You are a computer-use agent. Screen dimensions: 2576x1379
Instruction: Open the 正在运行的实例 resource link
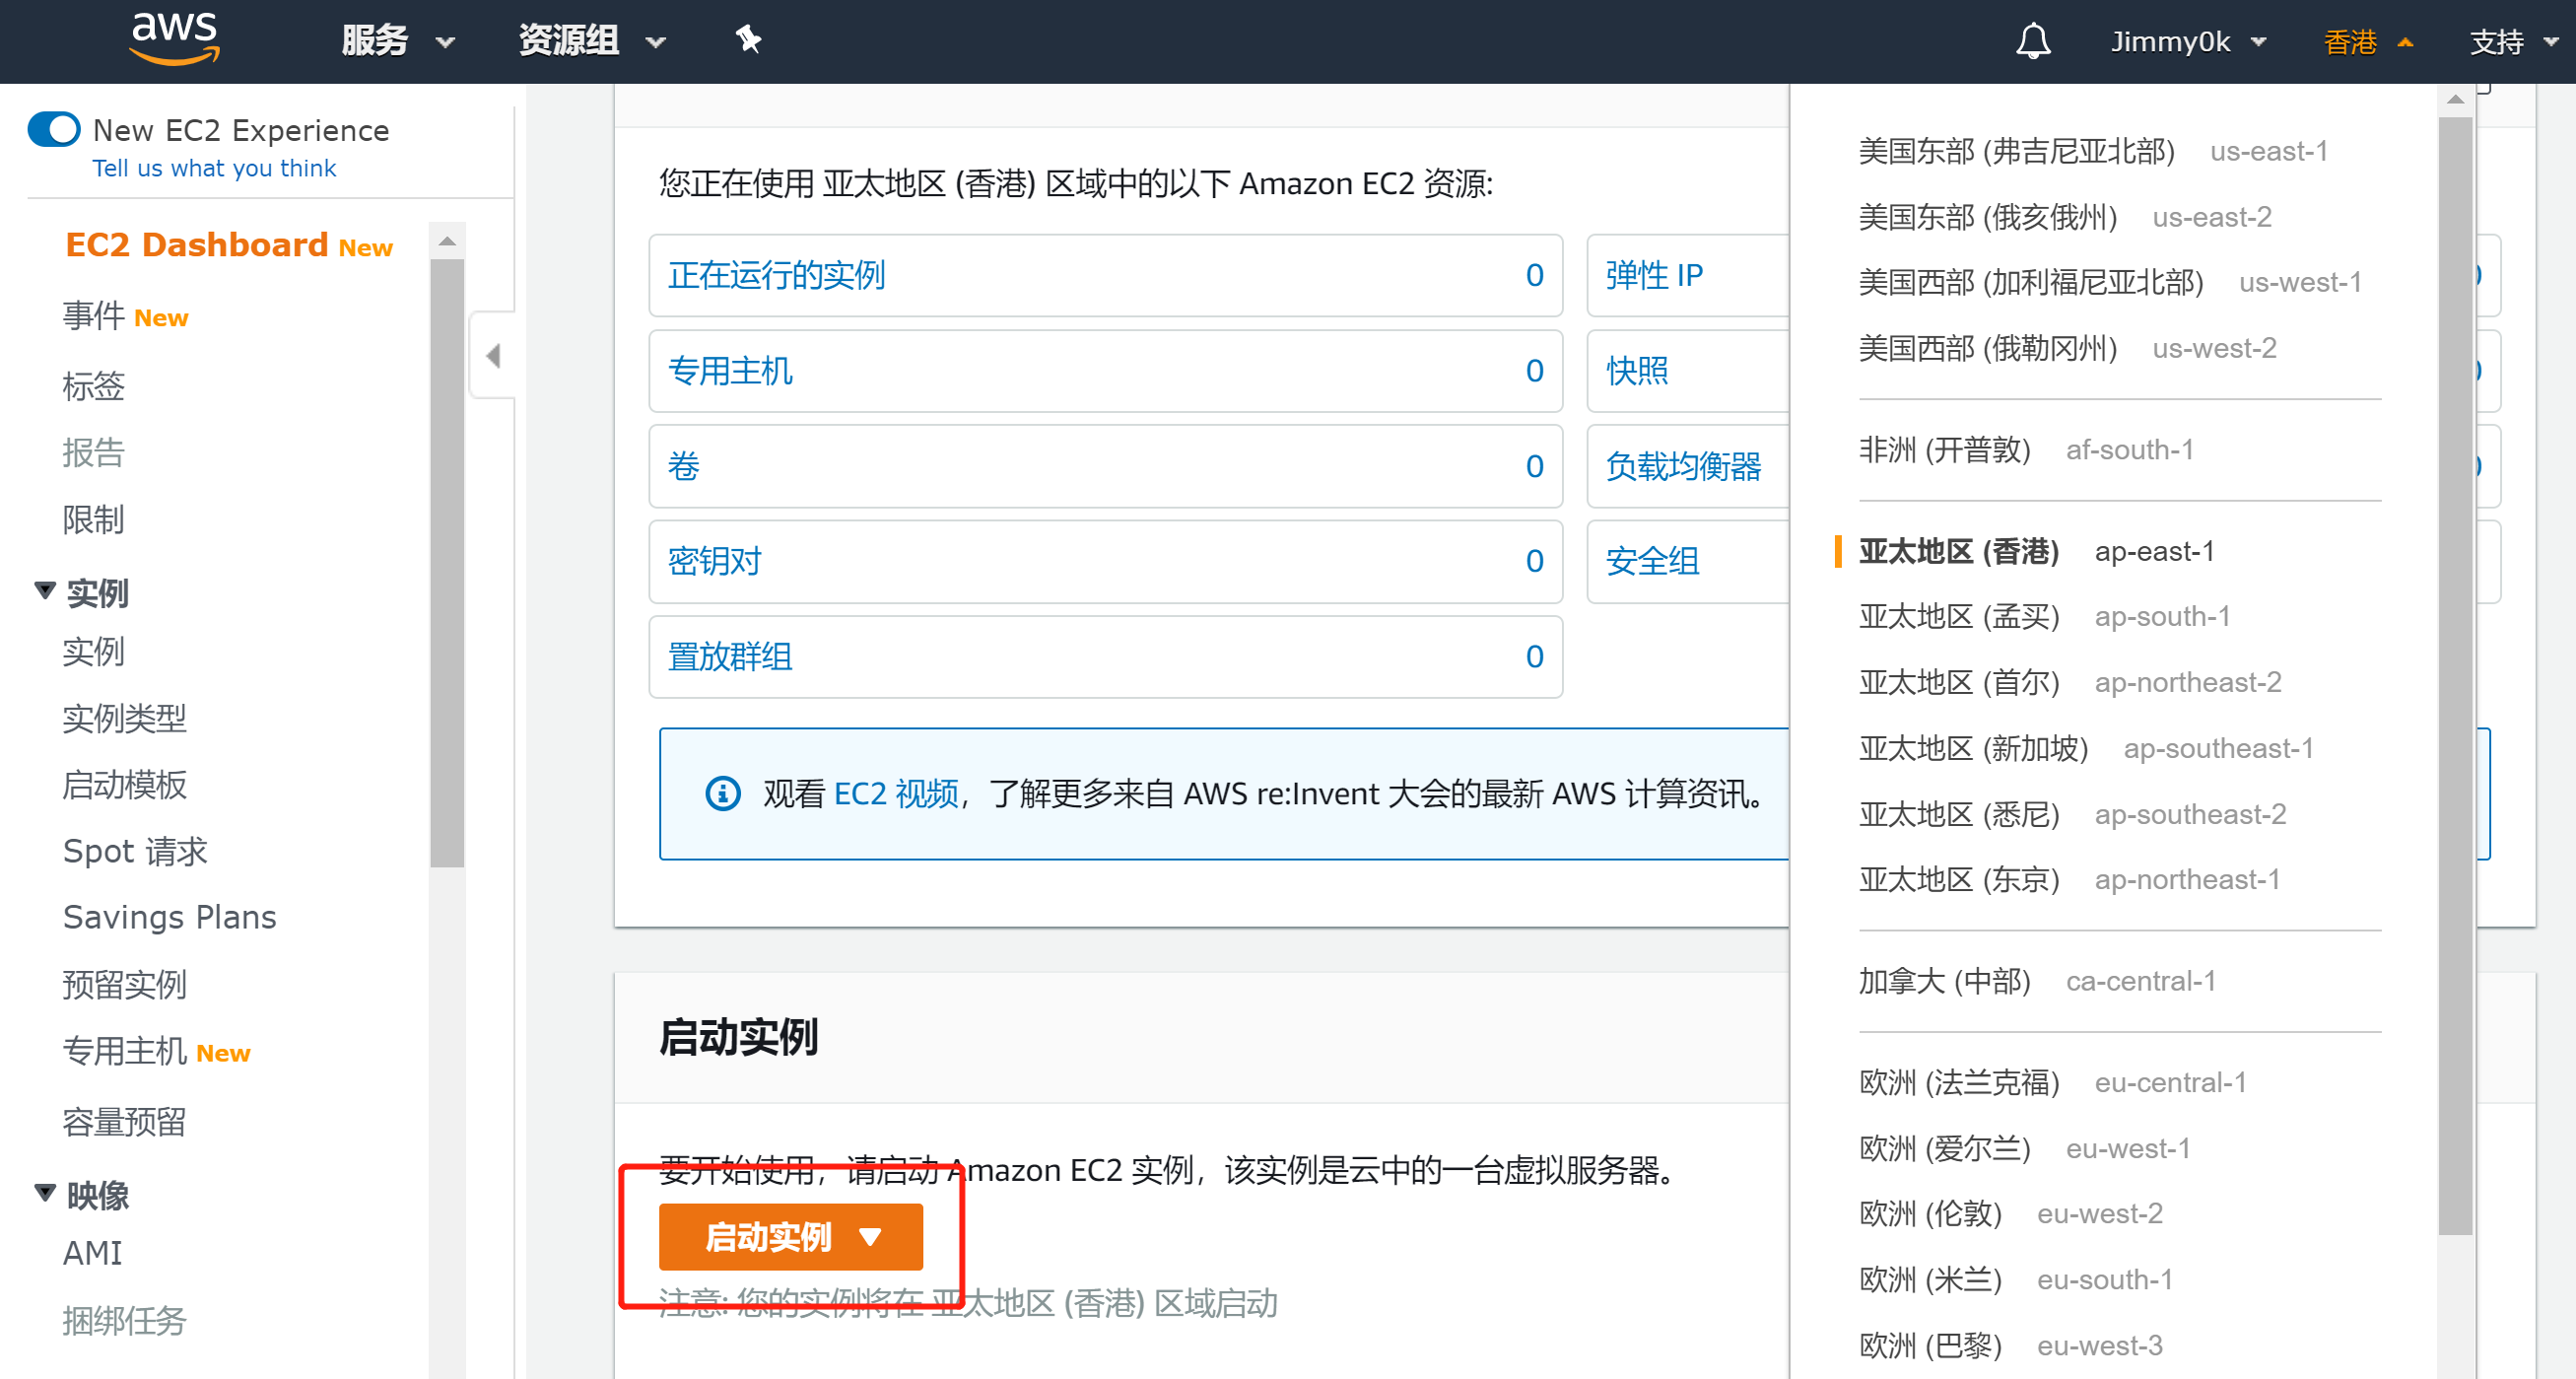pyautogui.click(x=776, y=275)
